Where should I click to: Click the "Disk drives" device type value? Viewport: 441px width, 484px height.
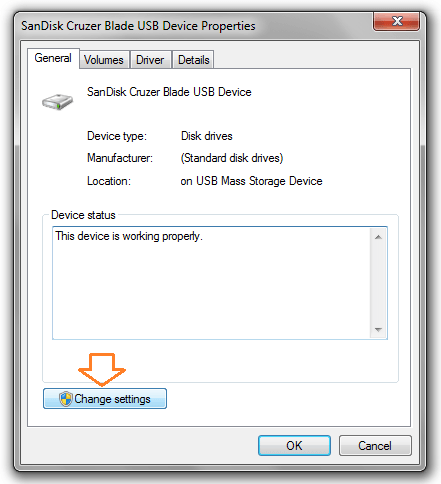pyautogui.click(x=207, y=136)
